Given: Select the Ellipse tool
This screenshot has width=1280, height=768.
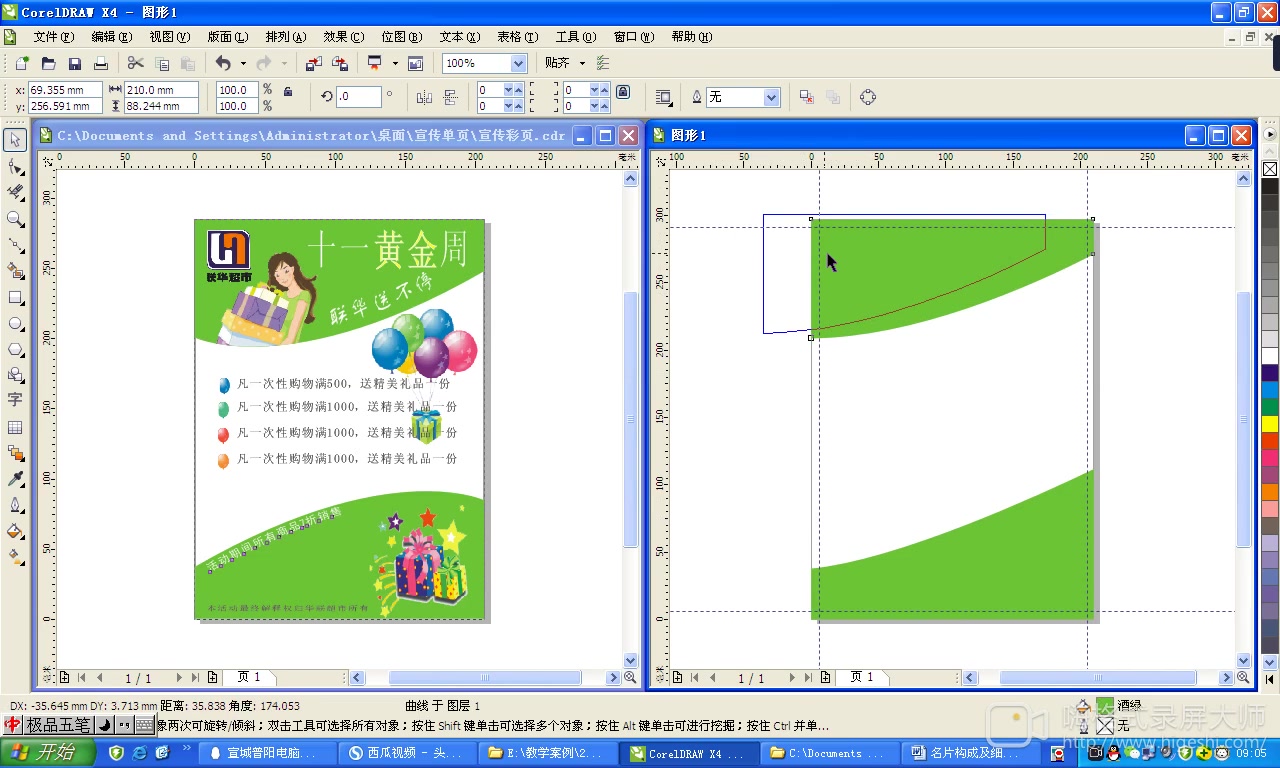Looking at the screenshot, I should (x=15, y=323).
